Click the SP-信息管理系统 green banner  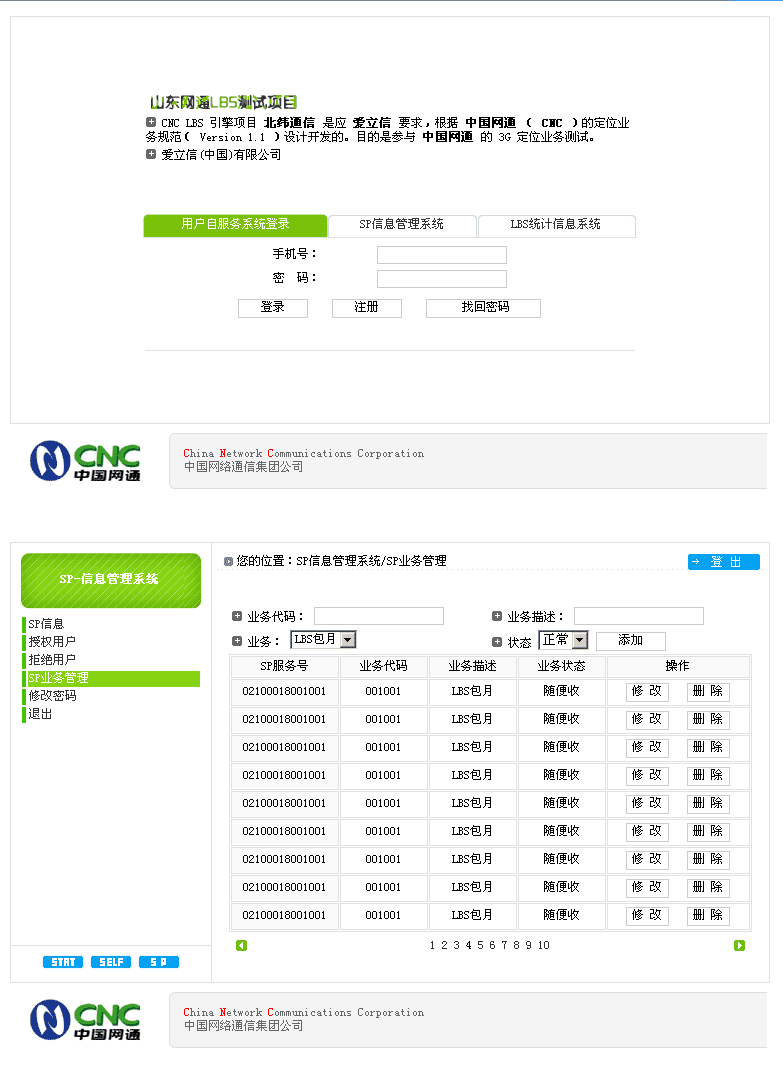[111, 580]
